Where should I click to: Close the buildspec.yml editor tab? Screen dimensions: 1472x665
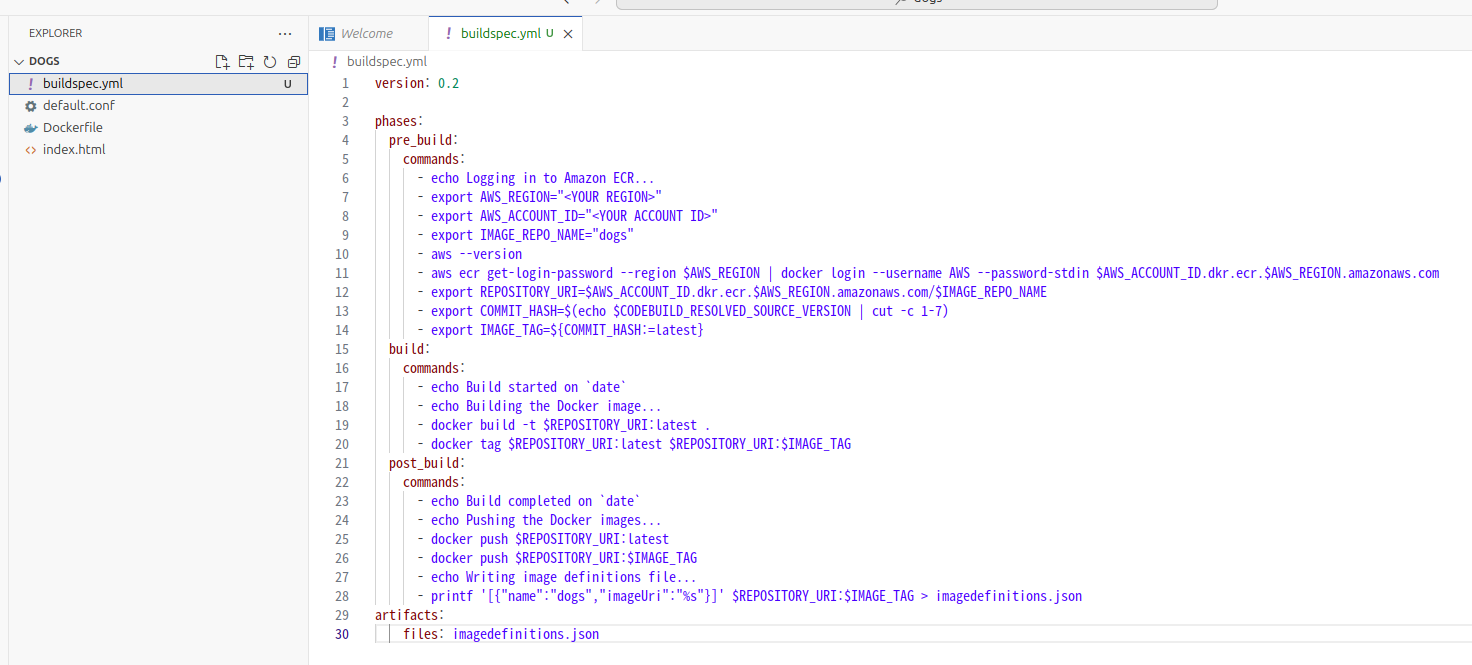coord(568,34)
